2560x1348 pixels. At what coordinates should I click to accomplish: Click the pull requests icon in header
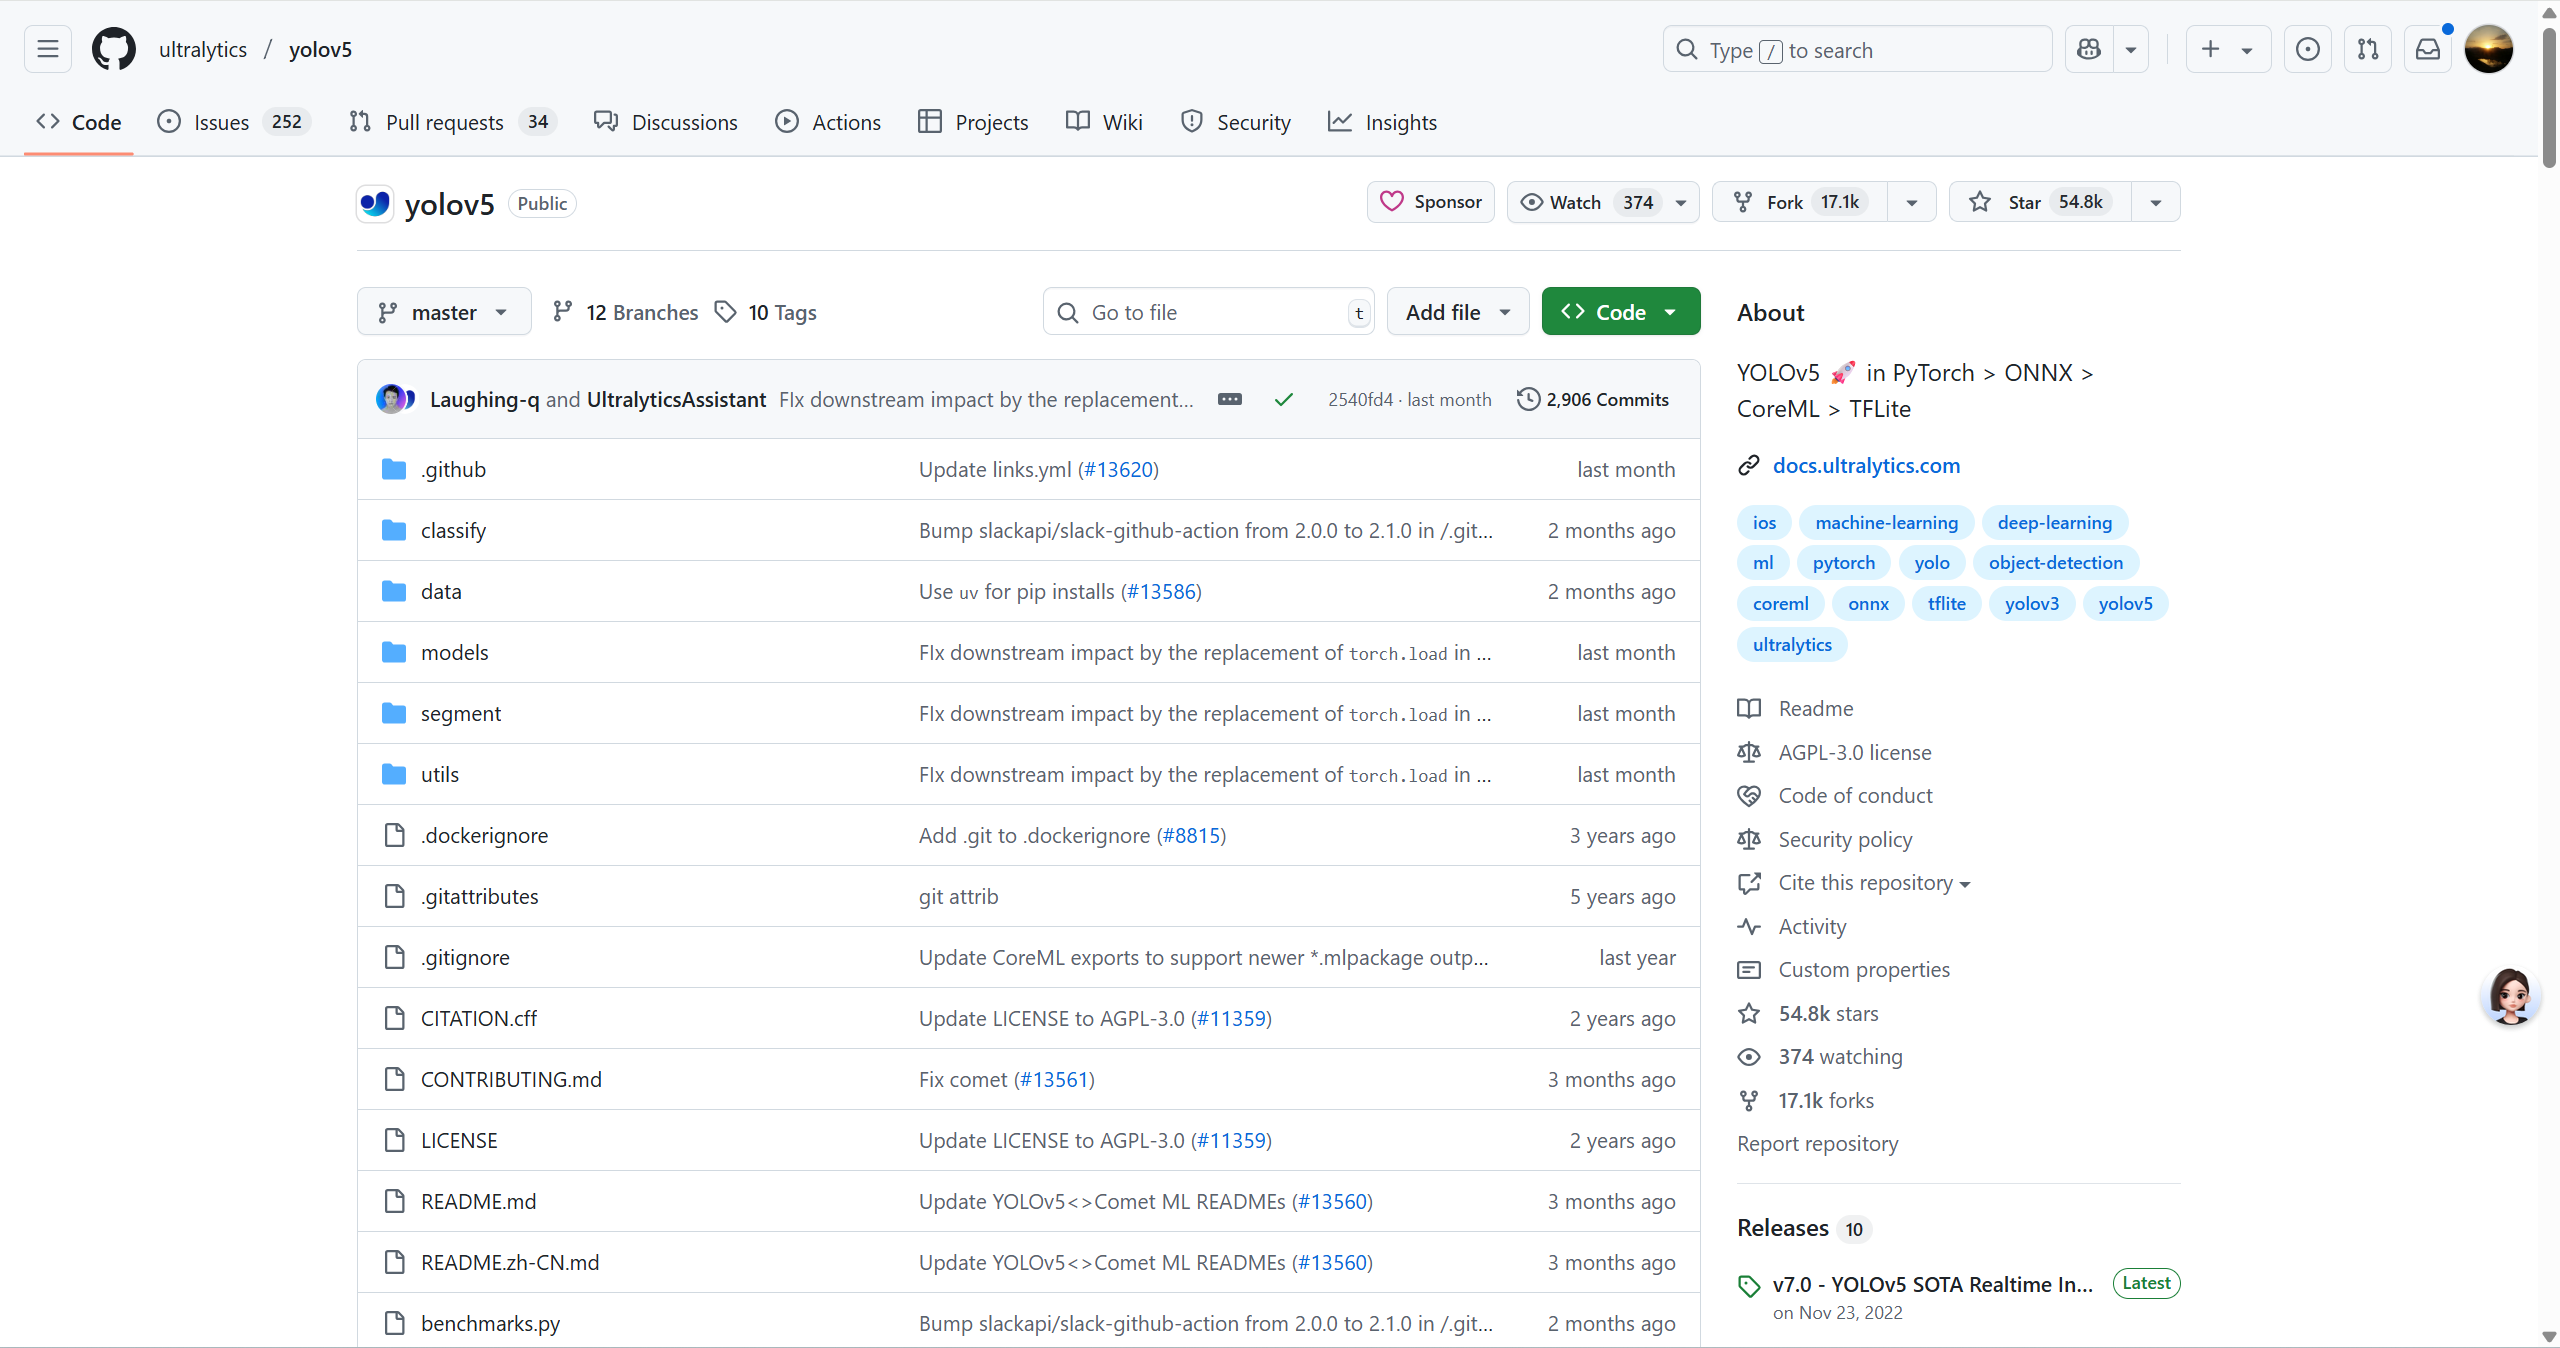point(2368,49)
